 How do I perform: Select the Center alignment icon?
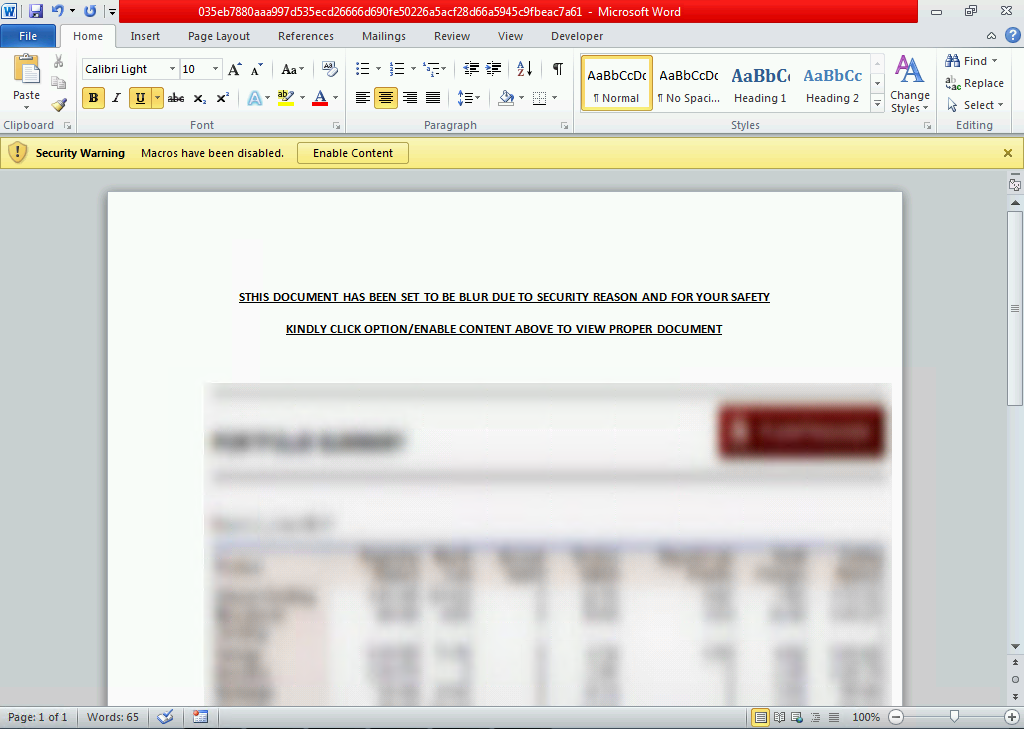(385, 99)
